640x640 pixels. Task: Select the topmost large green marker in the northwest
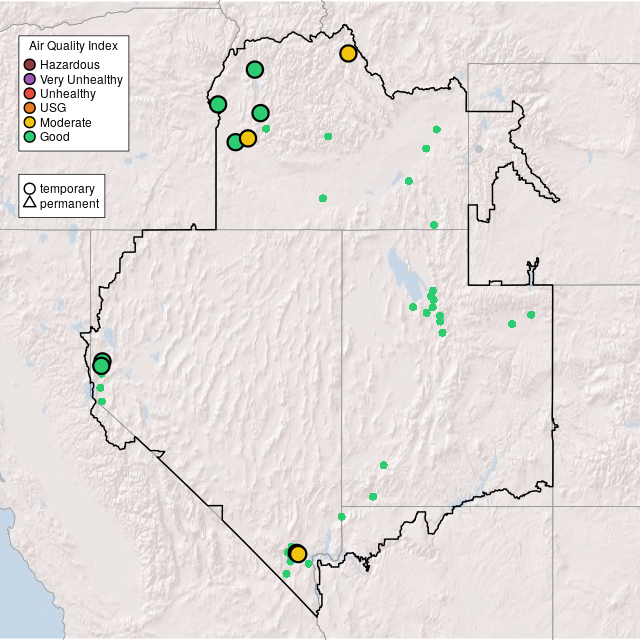(x=255, y=69)
